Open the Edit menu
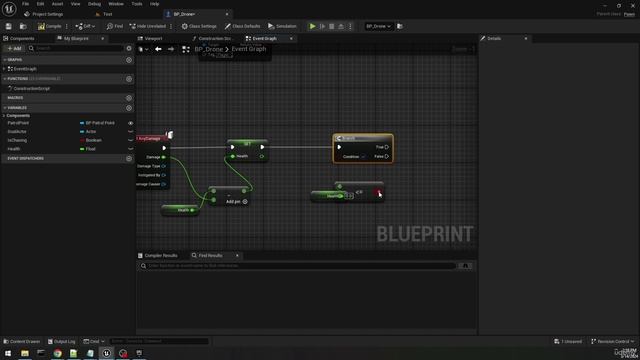 (x=40, y=4)
